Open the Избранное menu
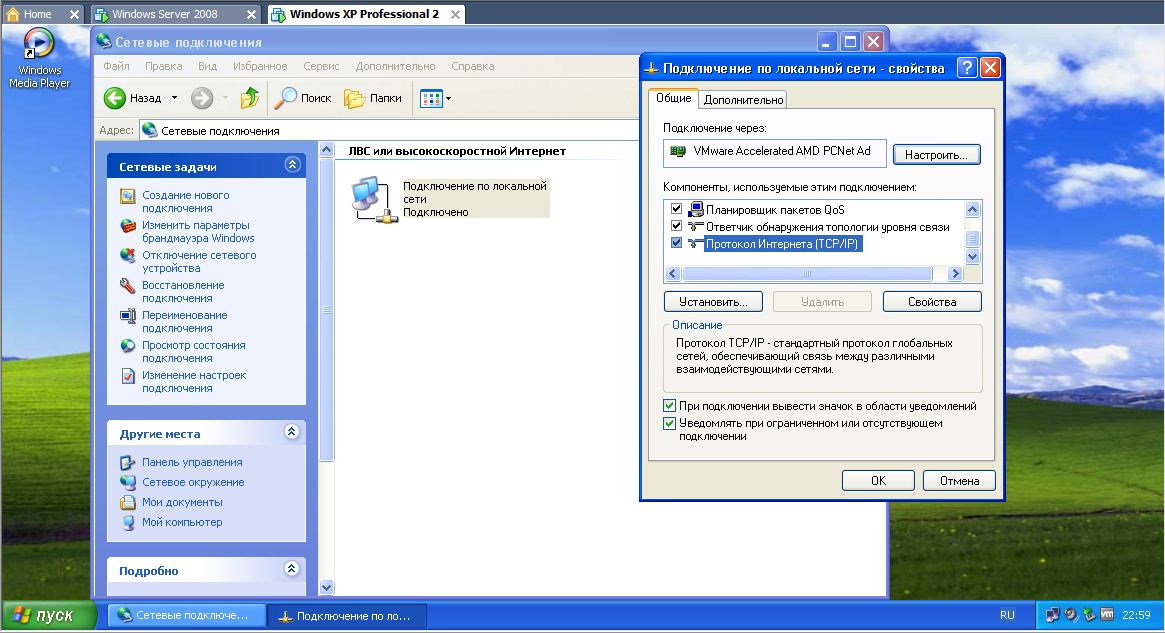Image resolution: width=1165 pixels, height=633 pixels. point(260,66)
